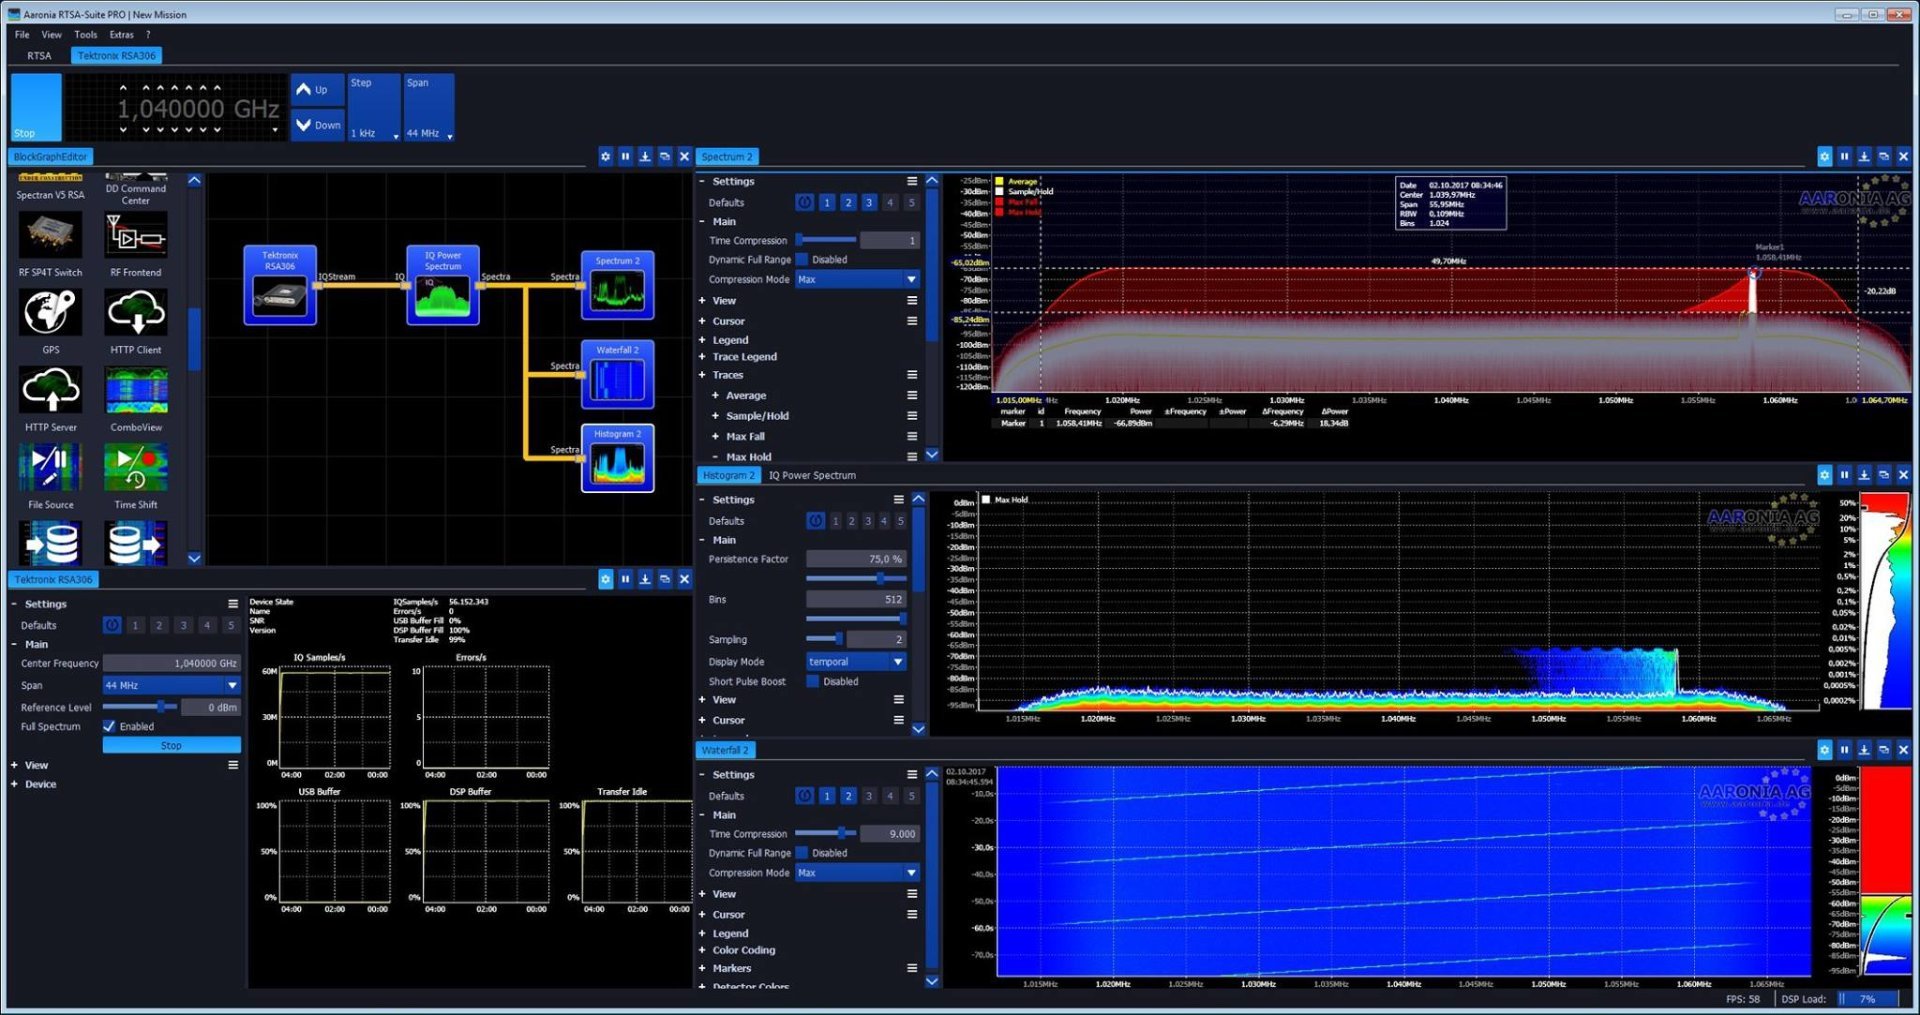Image resolution: width=1920 pixels, height=1015 pixels.
Task: Select the RF Frontend block icon
Action: [136, 236]
